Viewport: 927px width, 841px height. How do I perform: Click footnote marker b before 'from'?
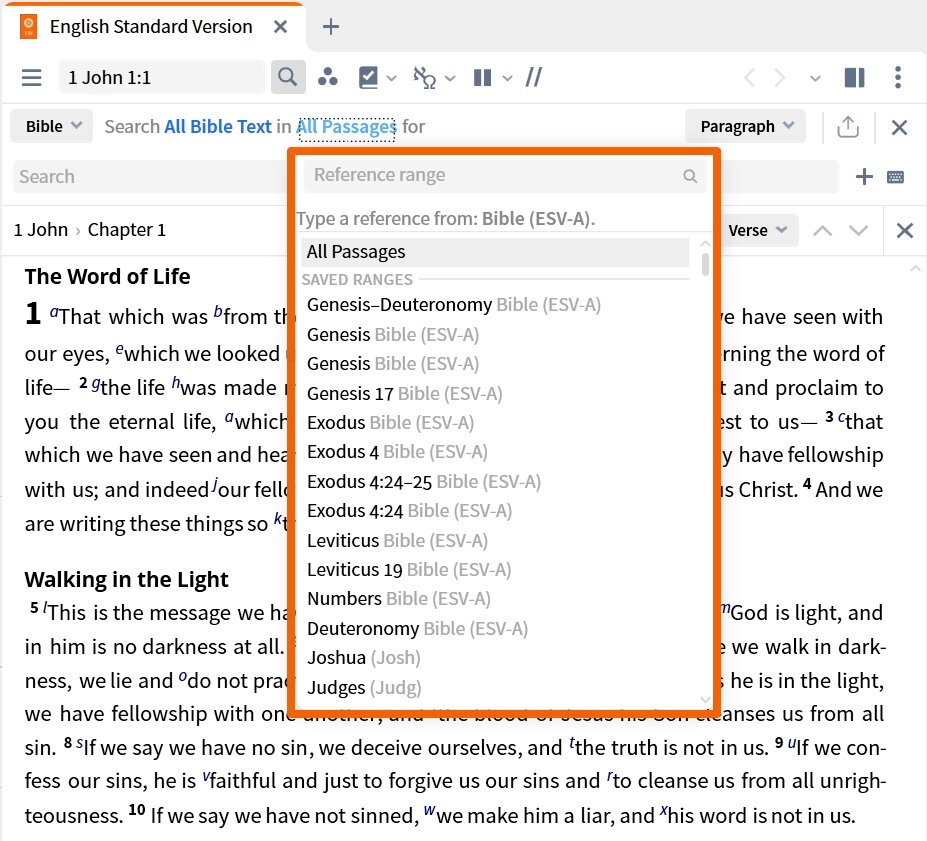[x=218, y=311]
